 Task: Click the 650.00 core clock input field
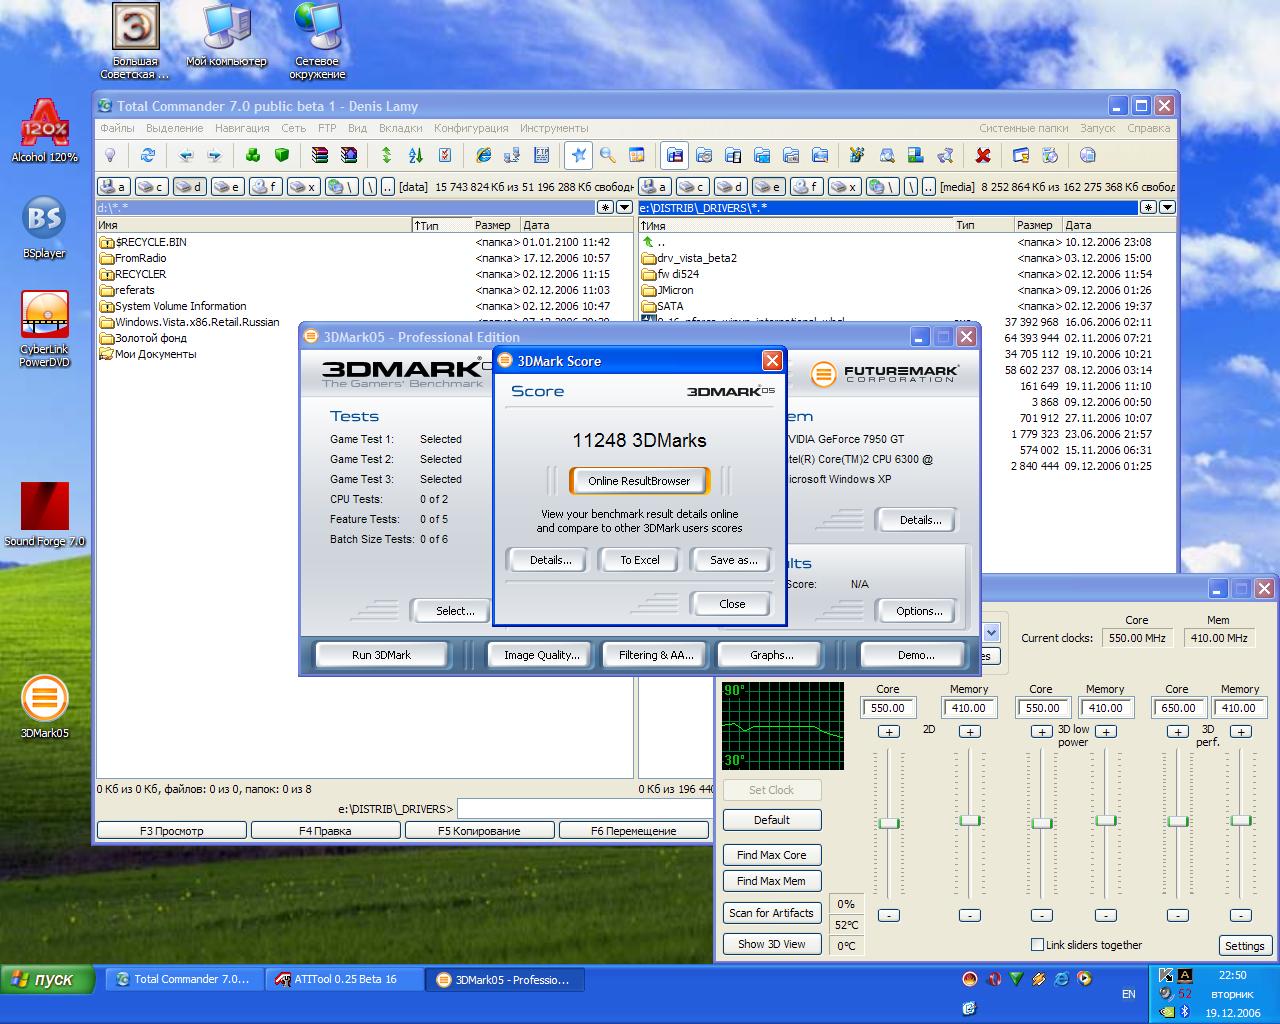click(1178, 707)
